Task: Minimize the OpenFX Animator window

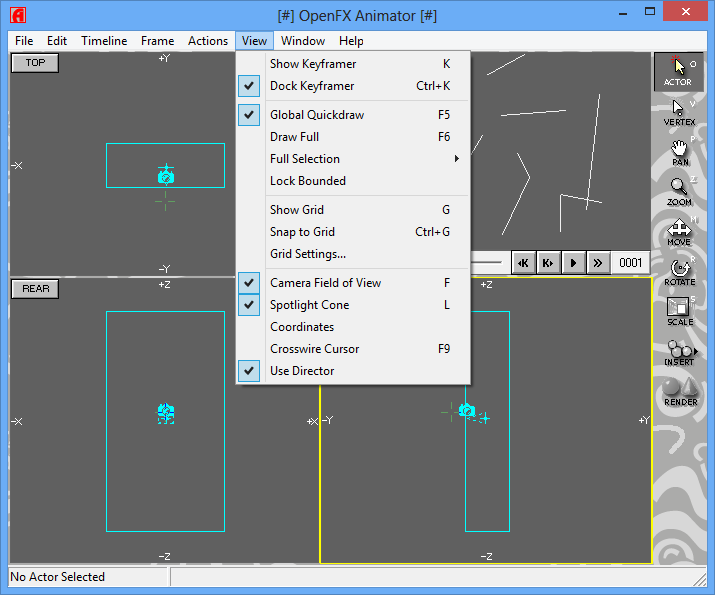Action: [623, 13]
